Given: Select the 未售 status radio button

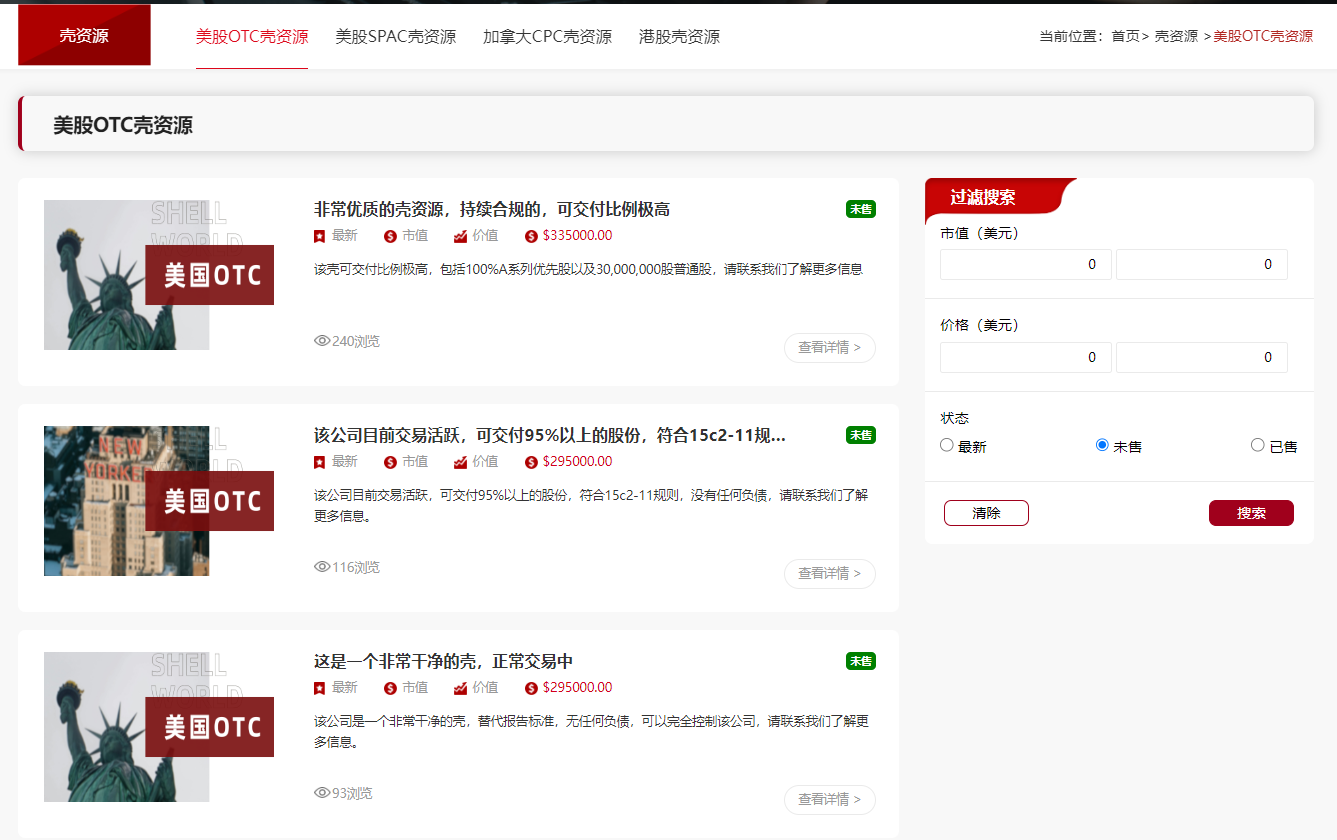Looking at the screenshot, I should pos(1103,445).
